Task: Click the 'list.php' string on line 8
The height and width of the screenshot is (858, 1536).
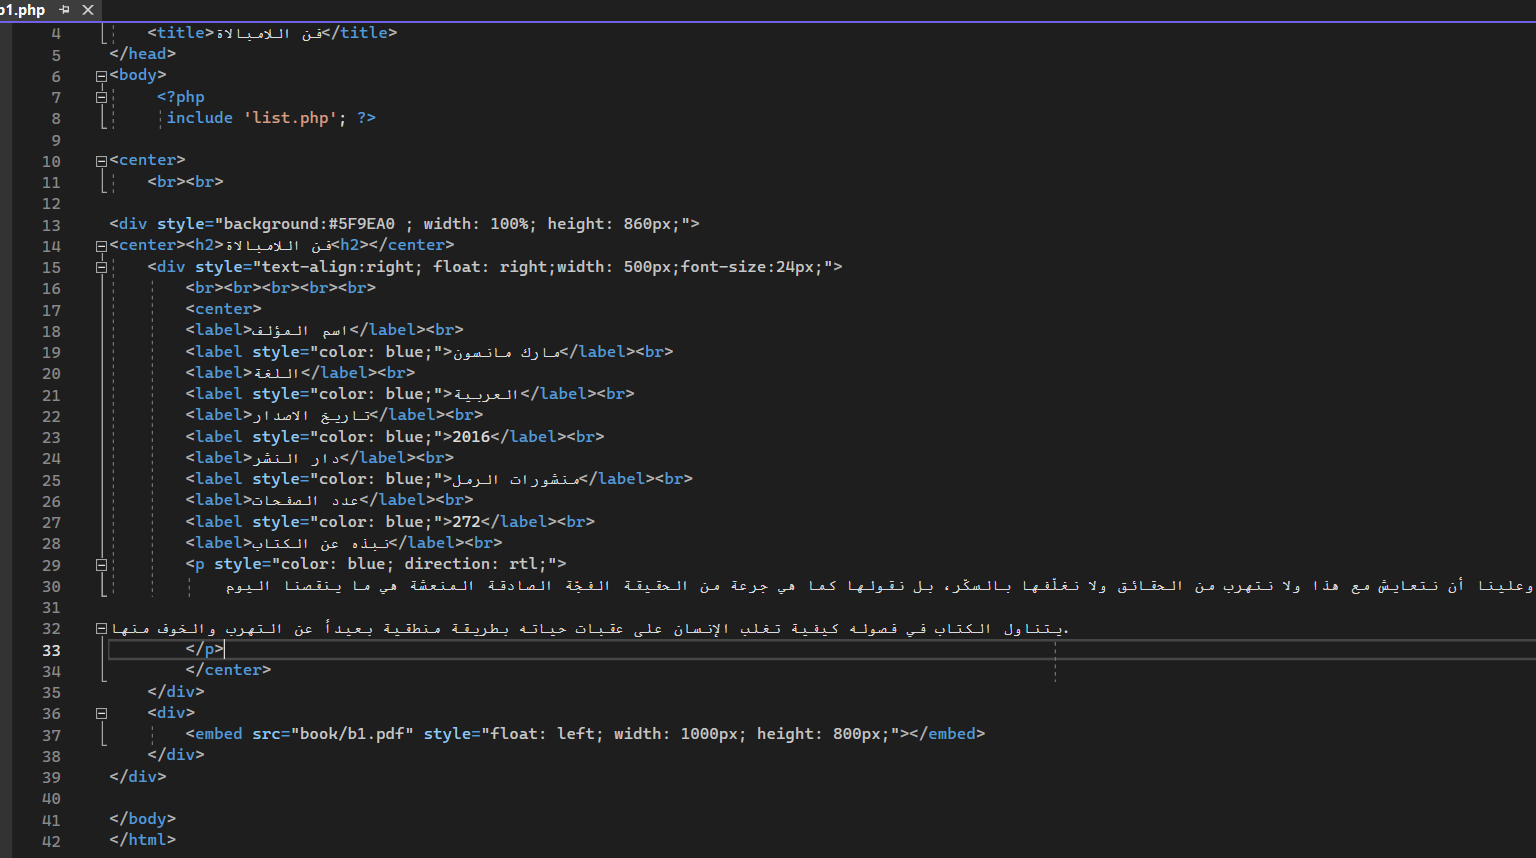Action: [x=291, y=118]
